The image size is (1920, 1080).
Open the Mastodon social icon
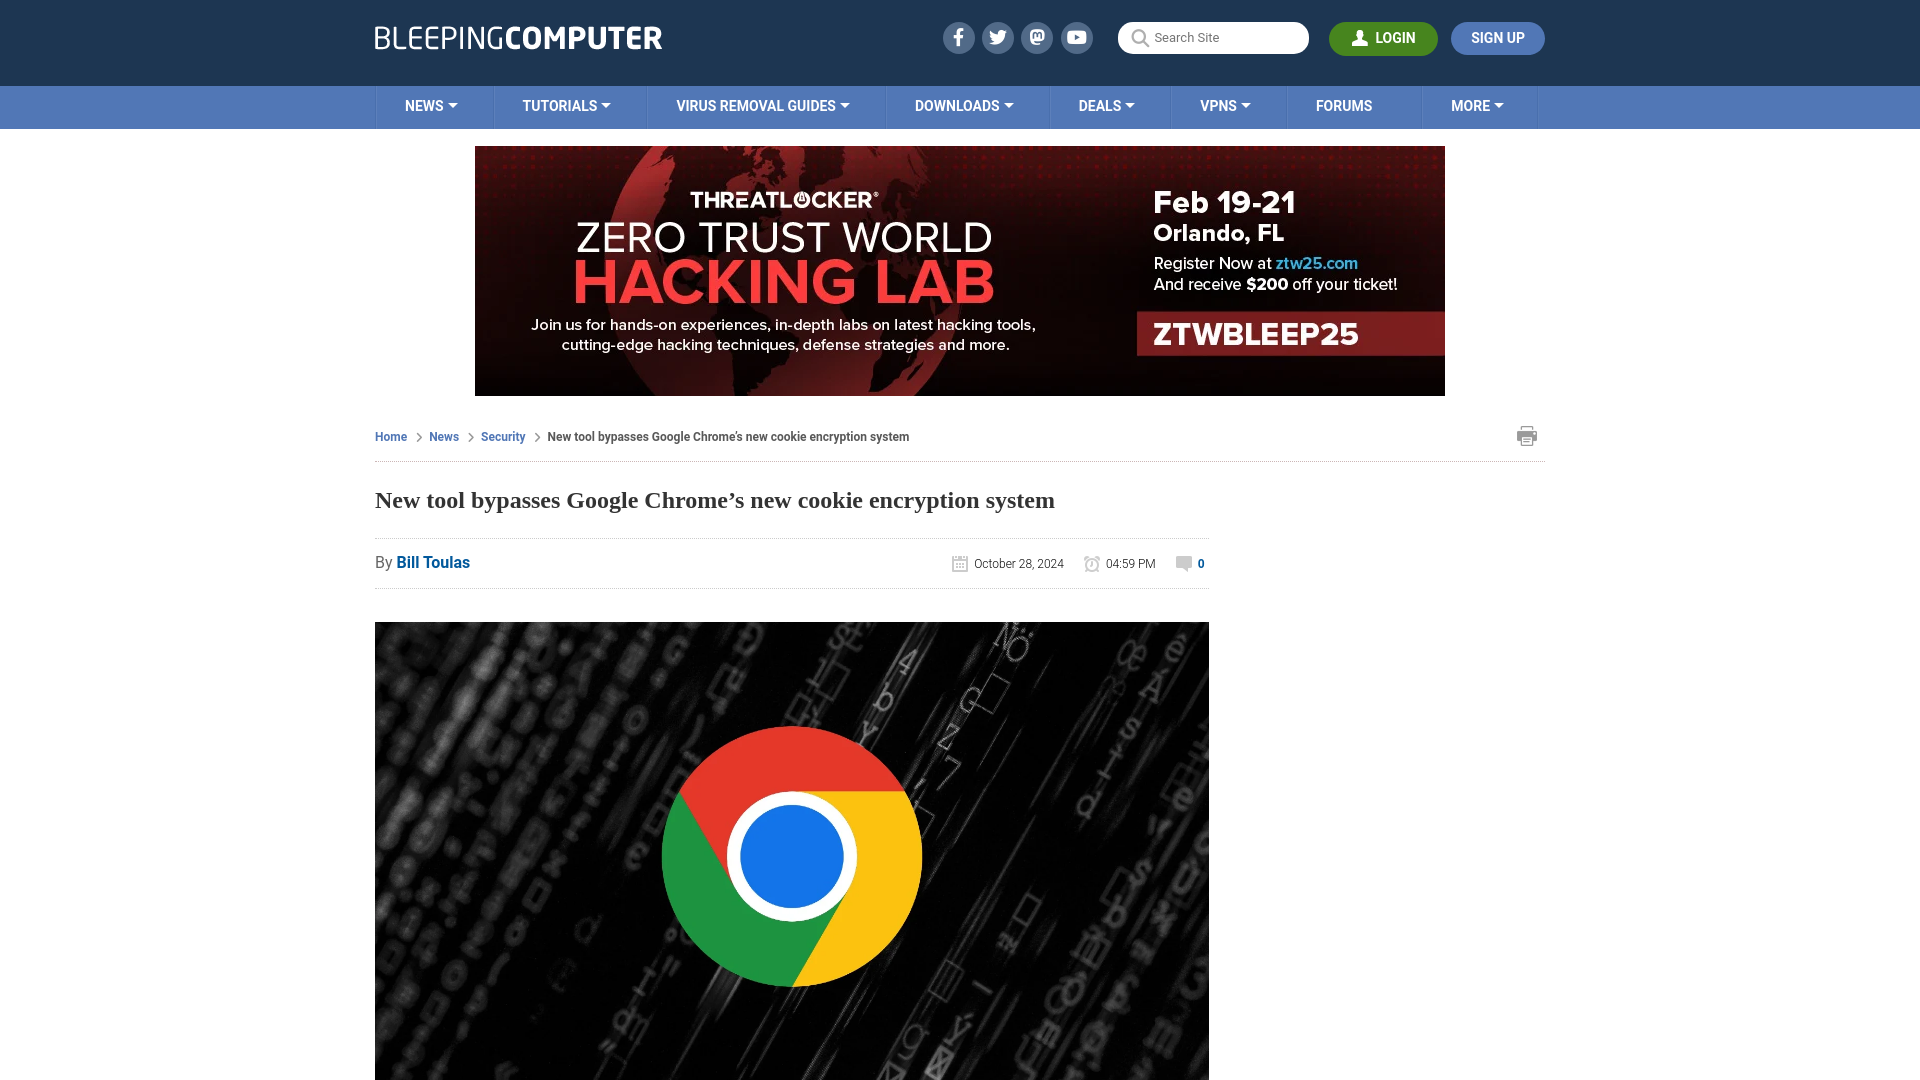pos(1038,38)
